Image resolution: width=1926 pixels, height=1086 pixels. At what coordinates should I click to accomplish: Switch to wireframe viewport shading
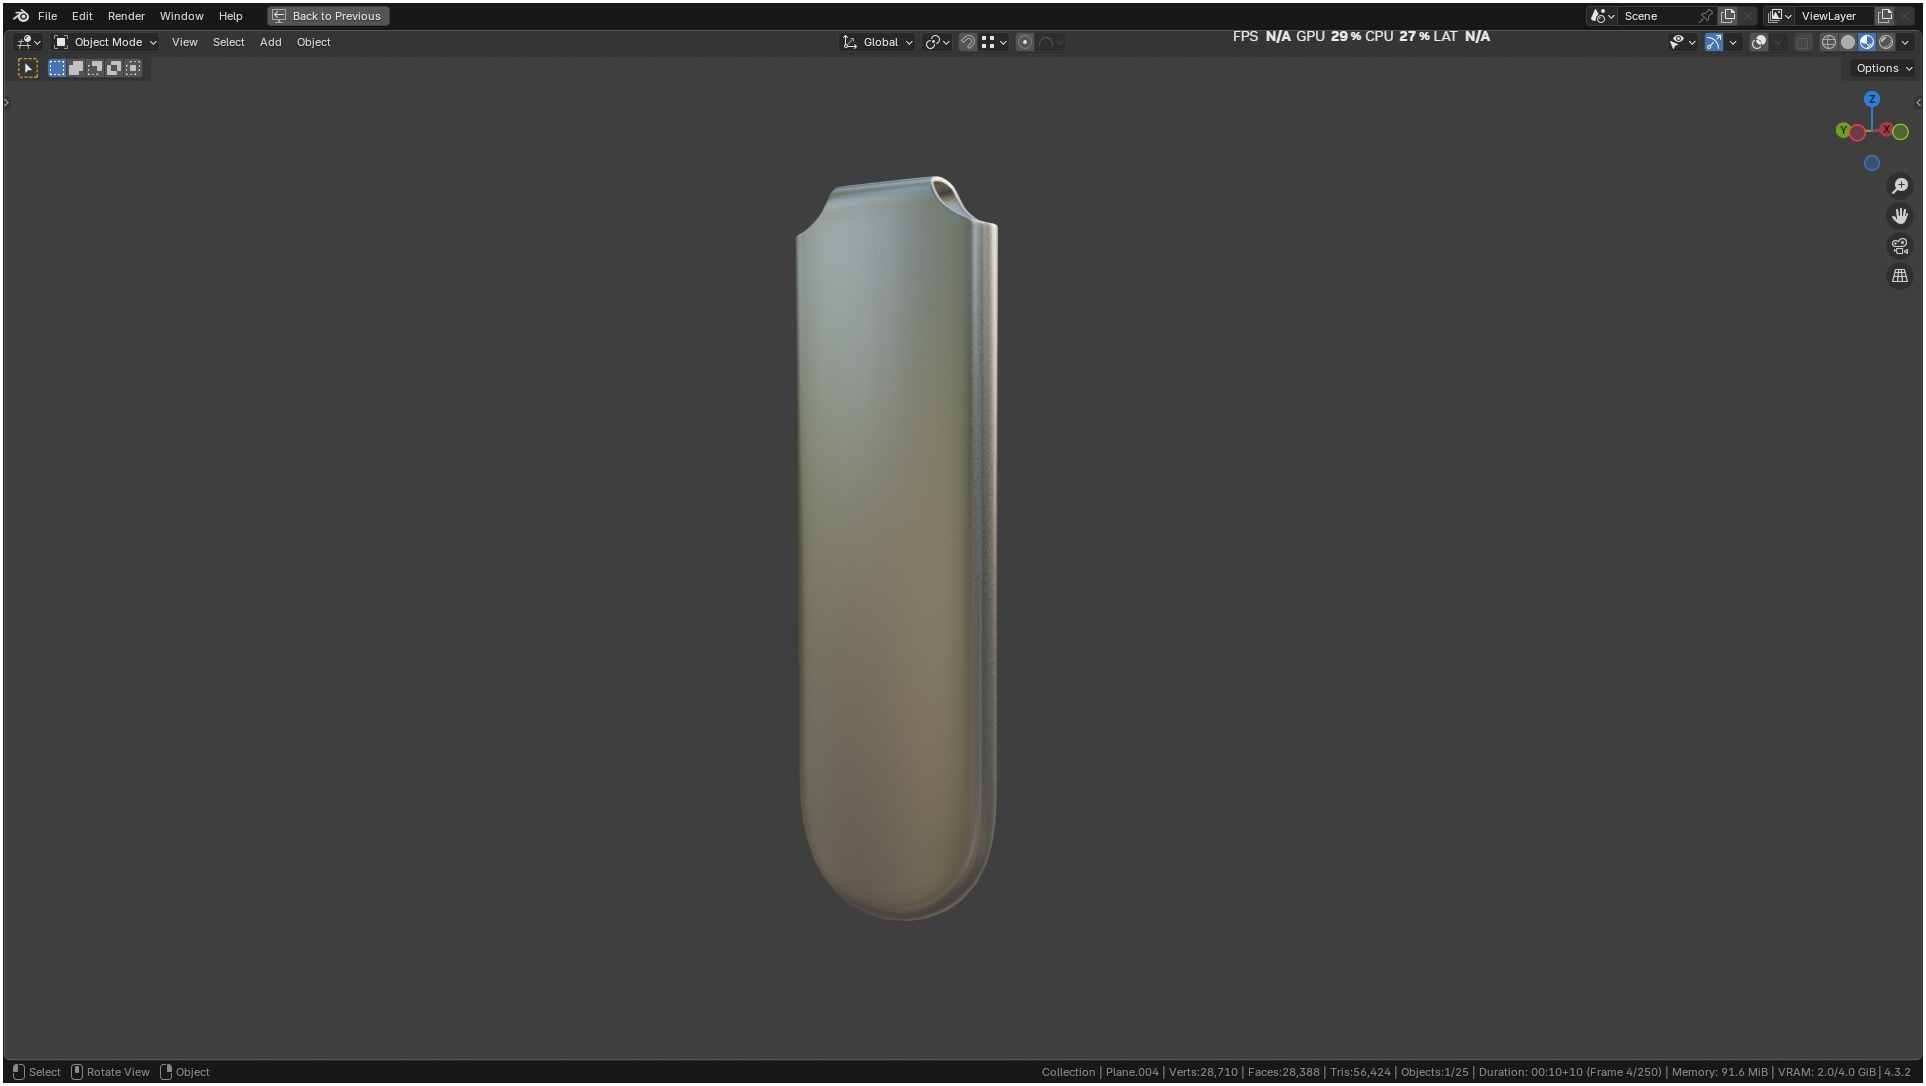coord(1829,42)
